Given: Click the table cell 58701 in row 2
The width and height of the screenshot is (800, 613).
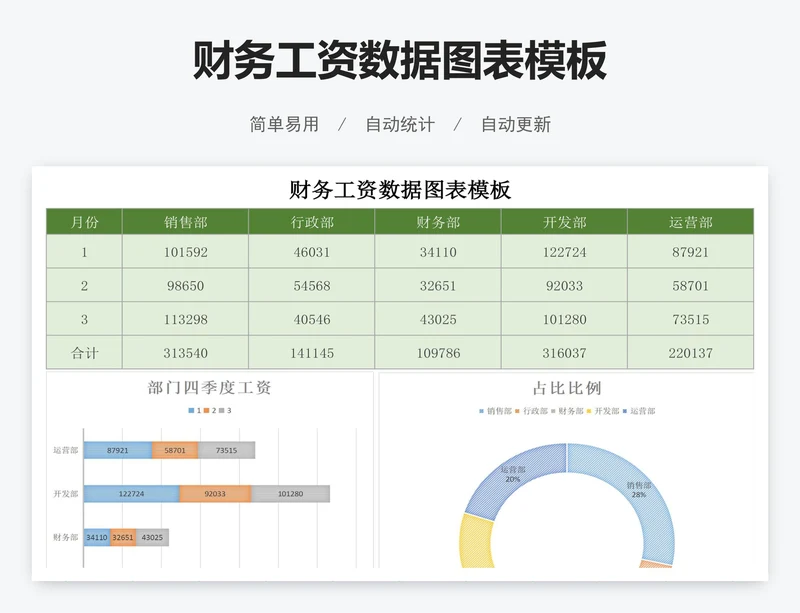Looking at the screenshot, I should tap(690, 285).
